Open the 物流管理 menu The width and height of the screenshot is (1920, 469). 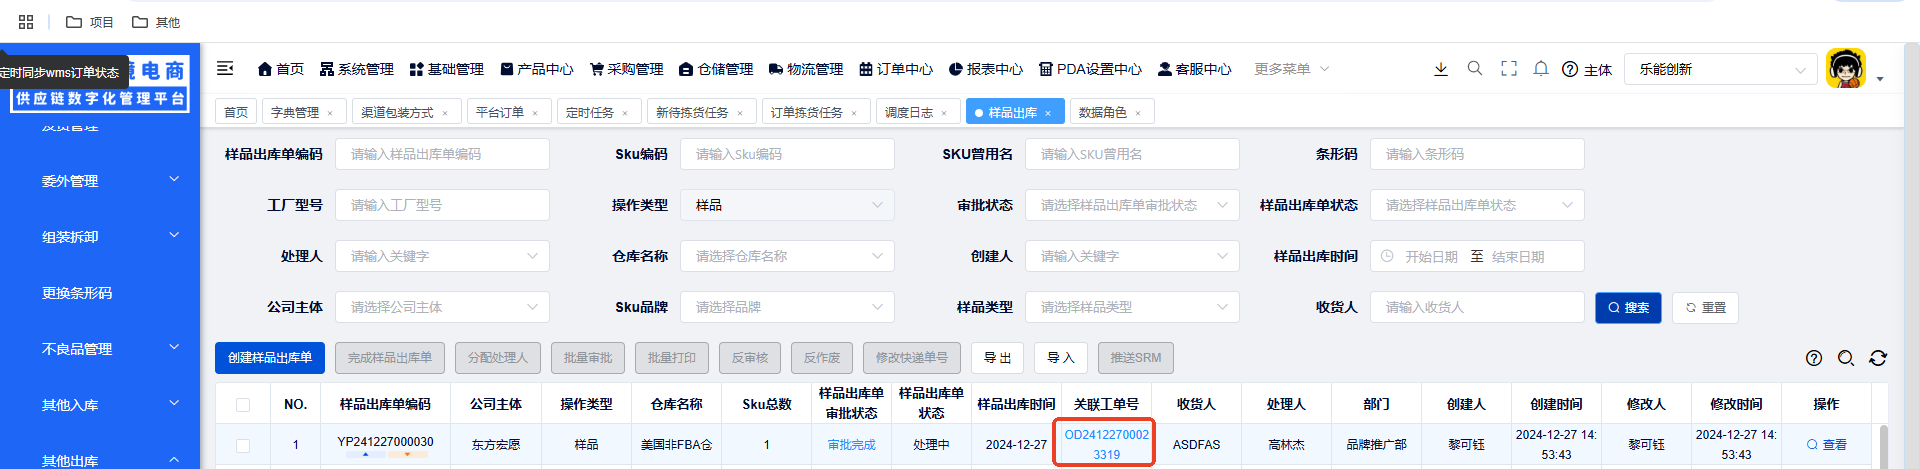click(806, 69)
